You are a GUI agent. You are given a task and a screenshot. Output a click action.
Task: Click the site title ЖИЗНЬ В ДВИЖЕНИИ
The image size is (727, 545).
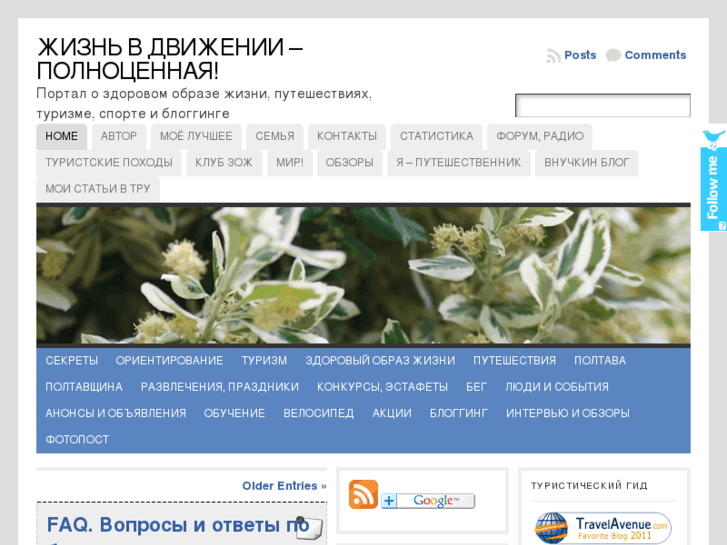[x=170, y=59]
